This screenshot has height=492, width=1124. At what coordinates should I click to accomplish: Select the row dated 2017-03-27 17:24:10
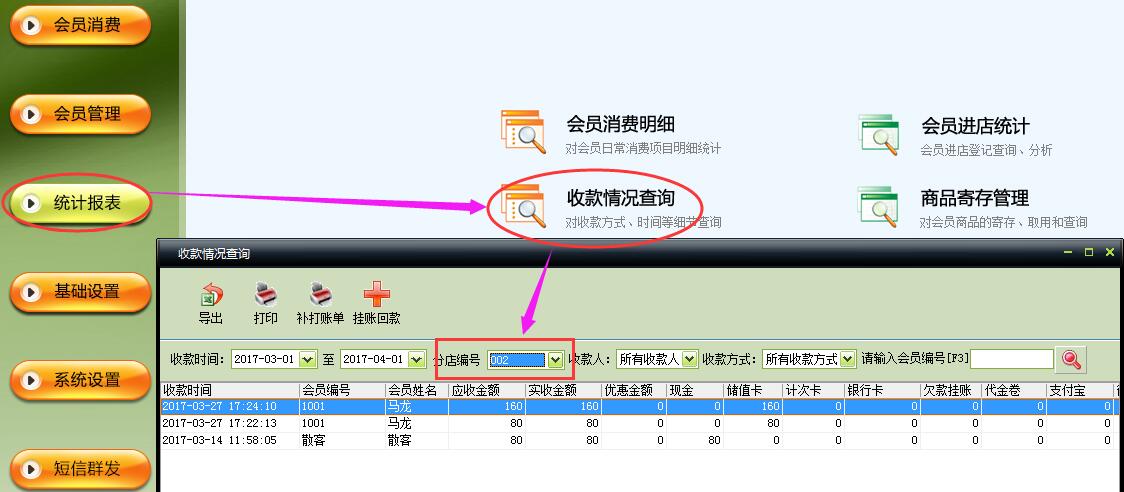(639, 407)
